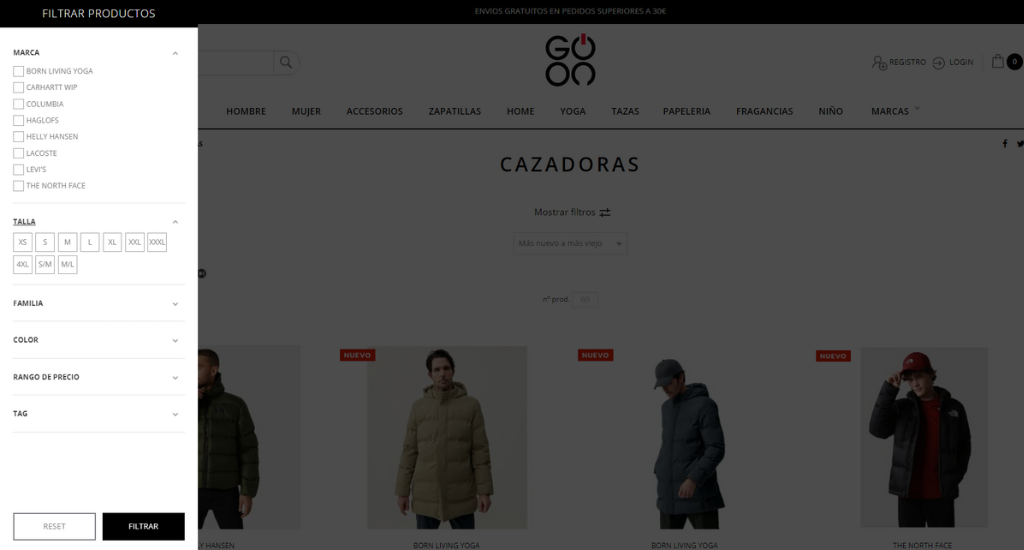Image resolution: width=1024 pixels, height=550 pixels.
Task: Click the search magnifier icon
Action: point(286,62)
